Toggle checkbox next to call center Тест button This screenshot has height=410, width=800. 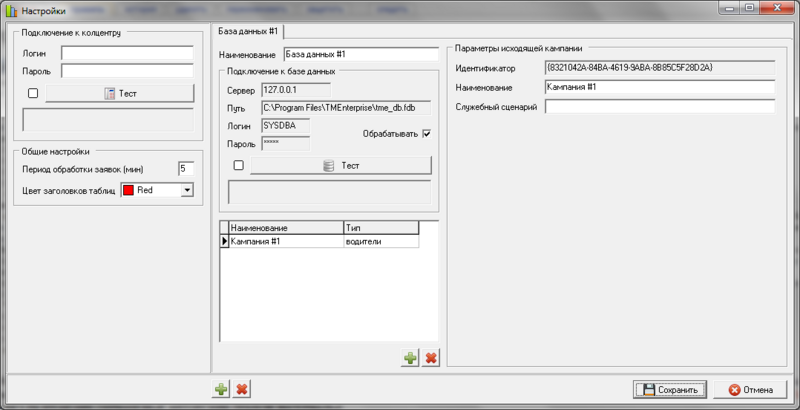32,93
